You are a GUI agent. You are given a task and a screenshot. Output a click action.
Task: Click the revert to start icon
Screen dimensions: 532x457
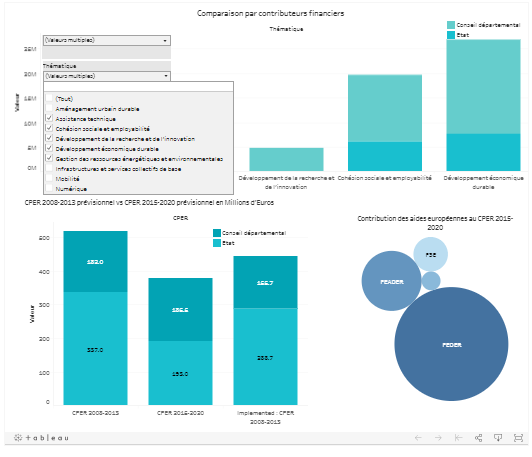click(458, 438)
